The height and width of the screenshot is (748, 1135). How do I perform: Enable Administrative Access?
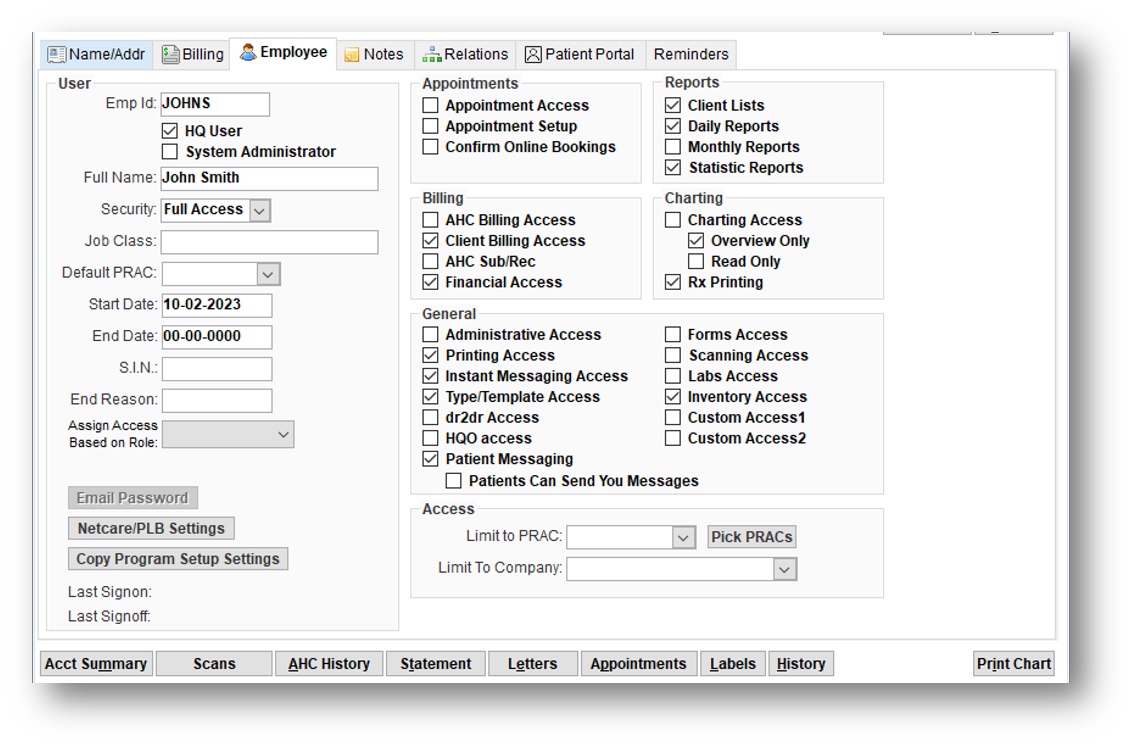[431, 335]
